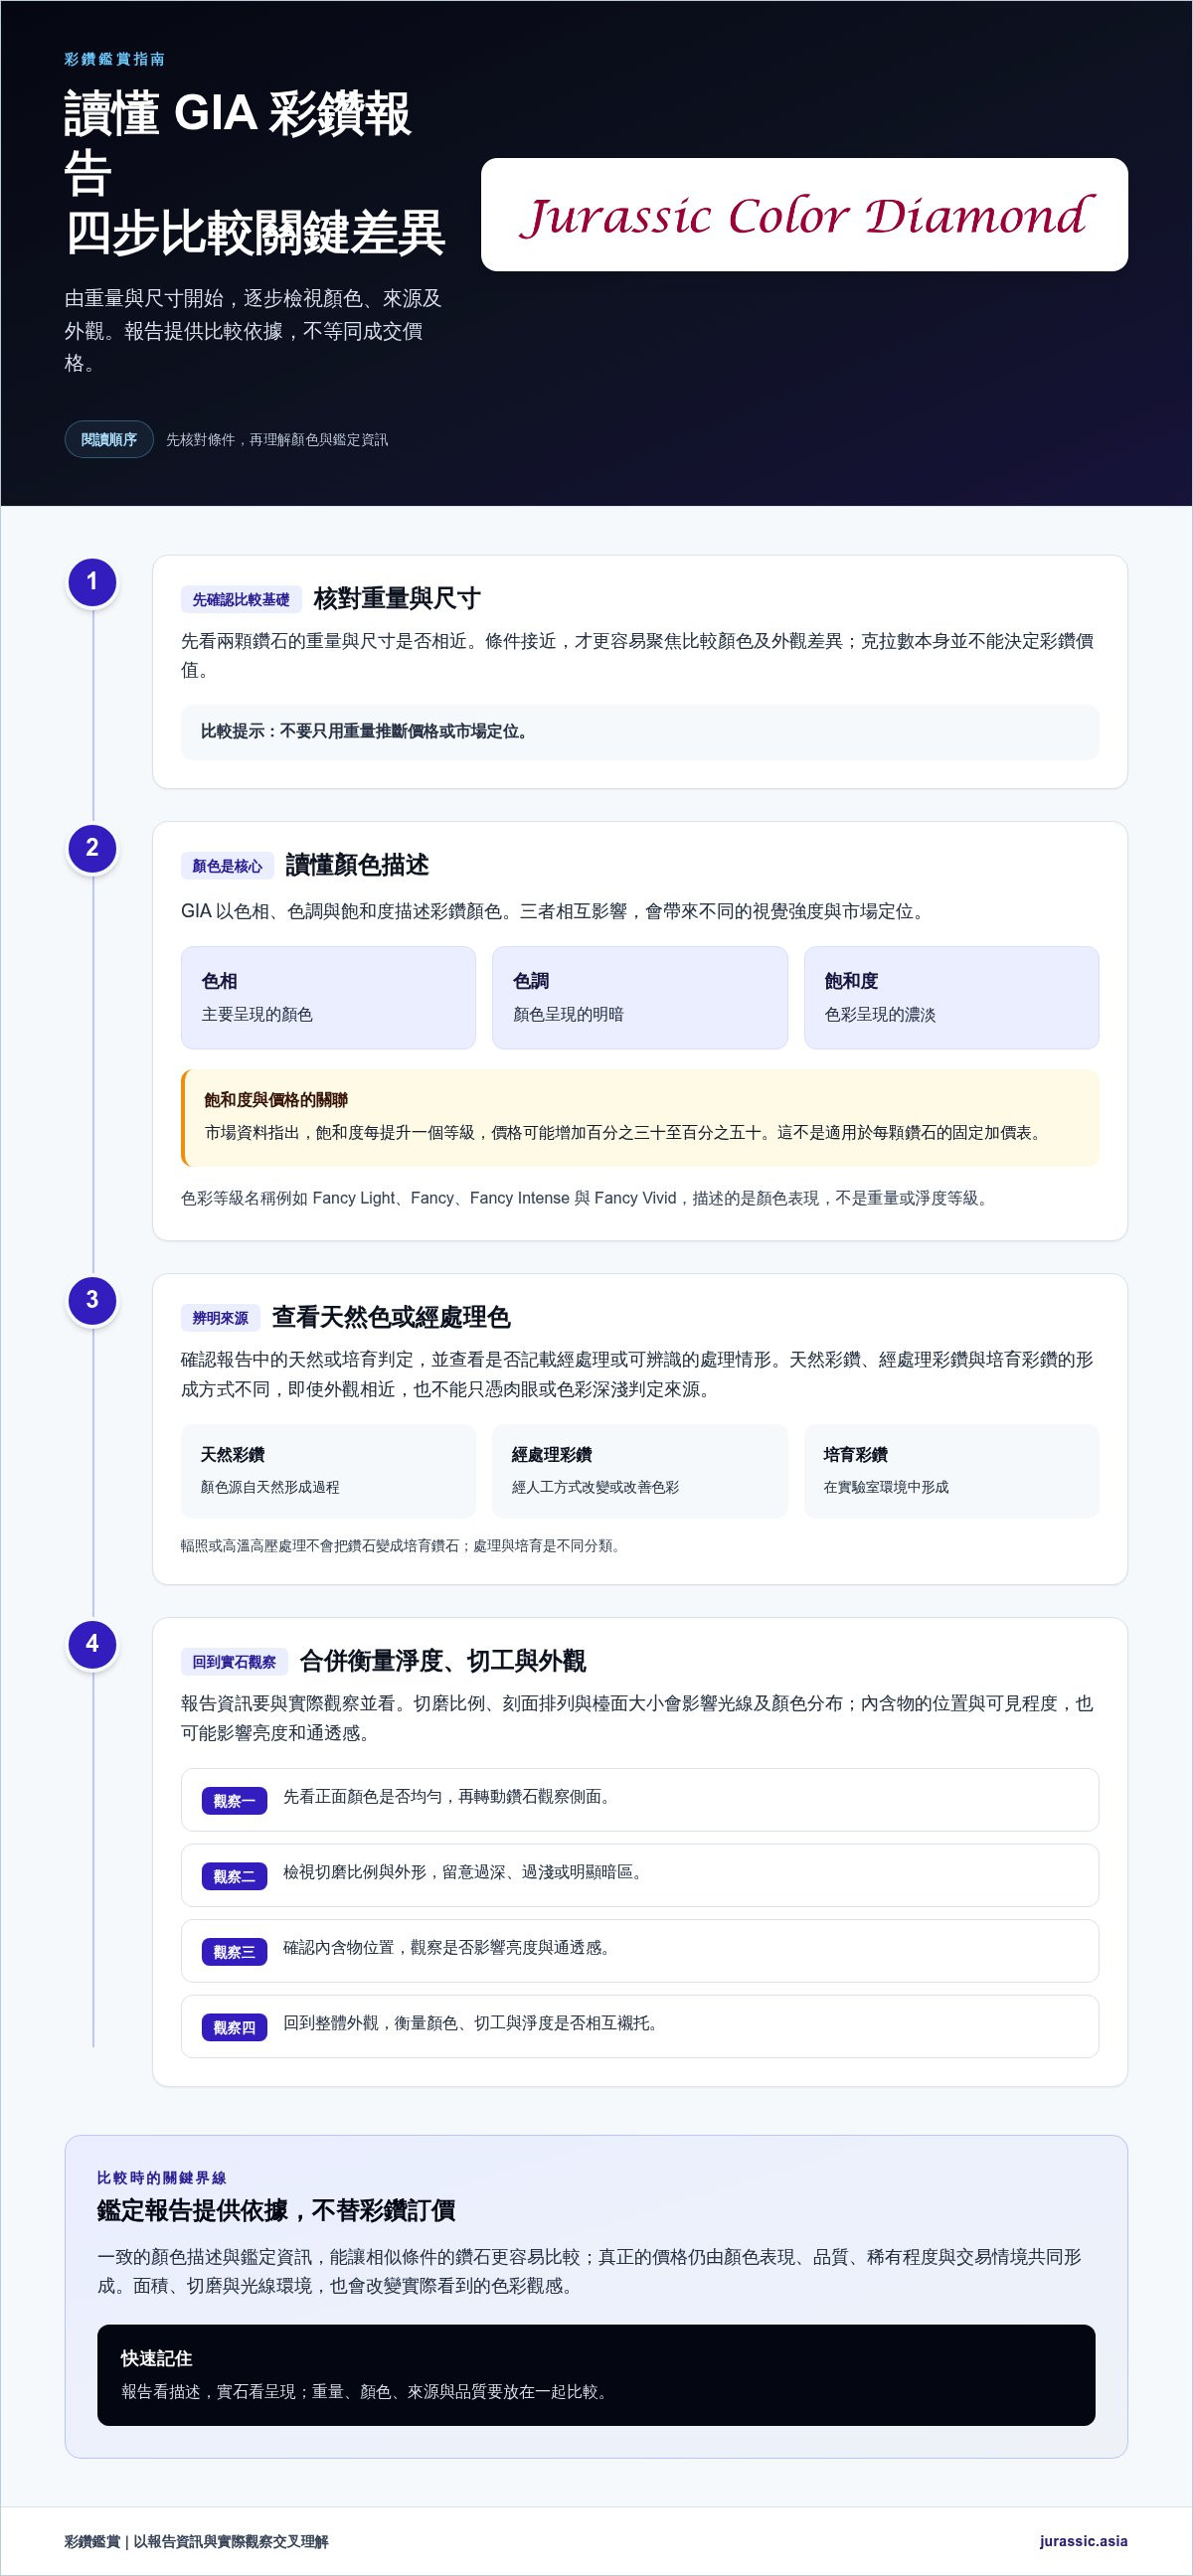Image resolution: width=1193 pixels, height=2576 pixels.
Task: Select the 培育彩鑽 card
Action: (x=951, y=1471)
